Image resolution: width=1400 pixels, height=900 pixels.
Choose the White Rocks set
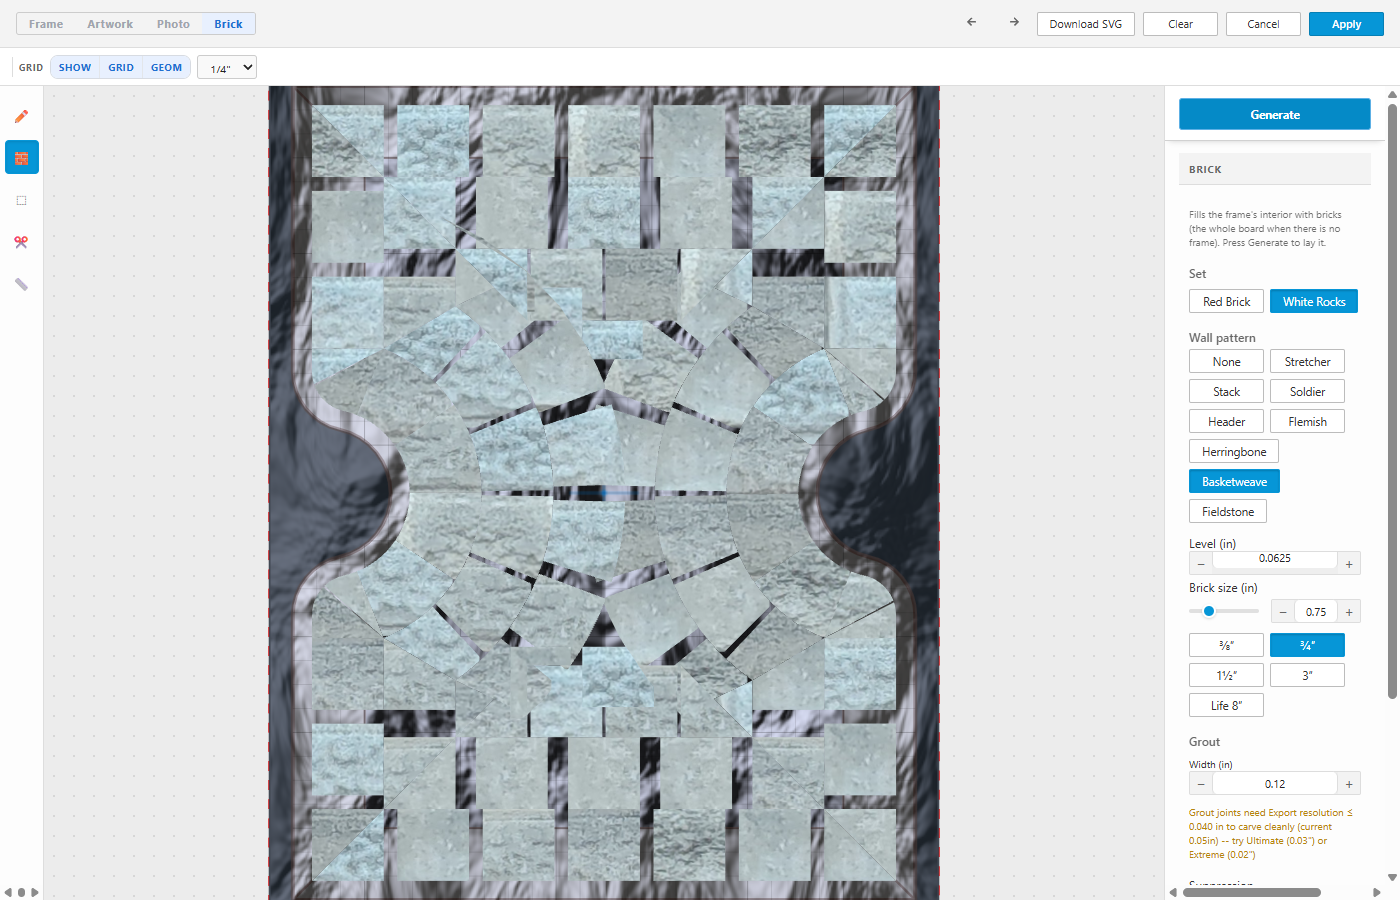pos(1314,301)
